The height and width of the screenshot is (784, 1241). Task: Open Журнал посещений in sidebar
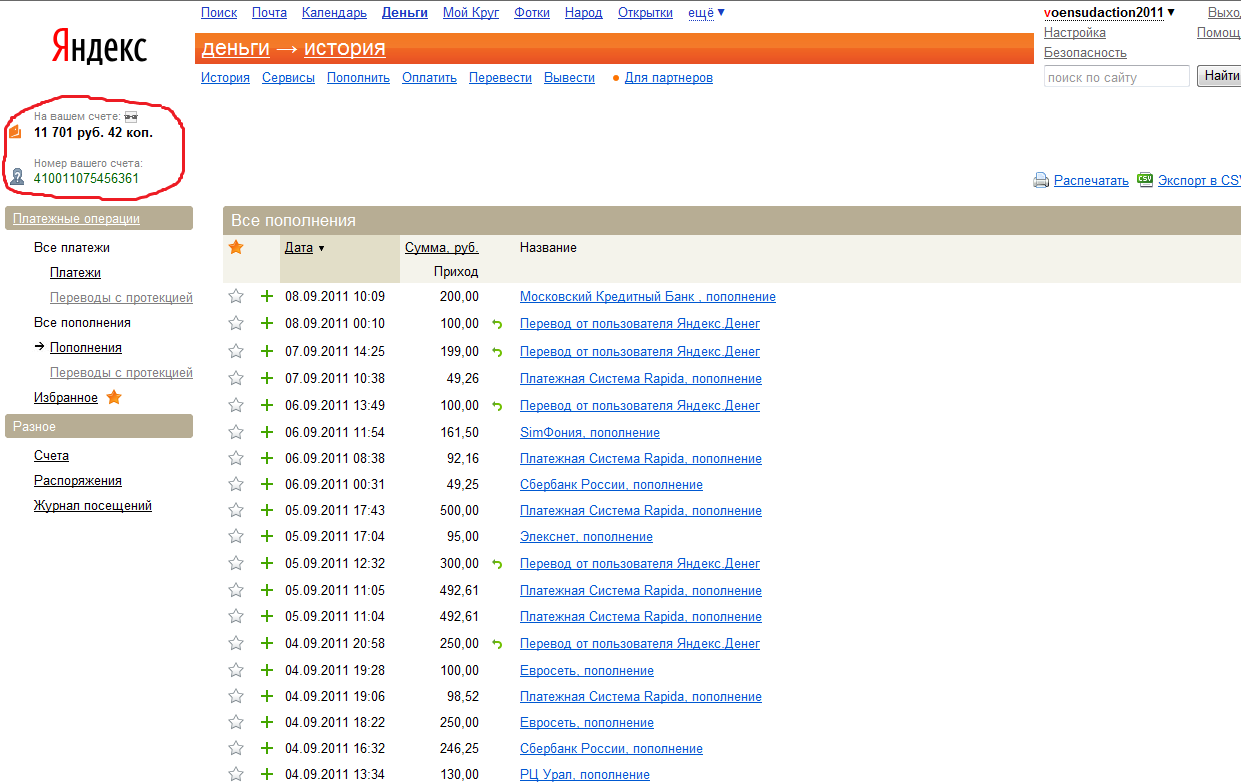tap(93, 506)
